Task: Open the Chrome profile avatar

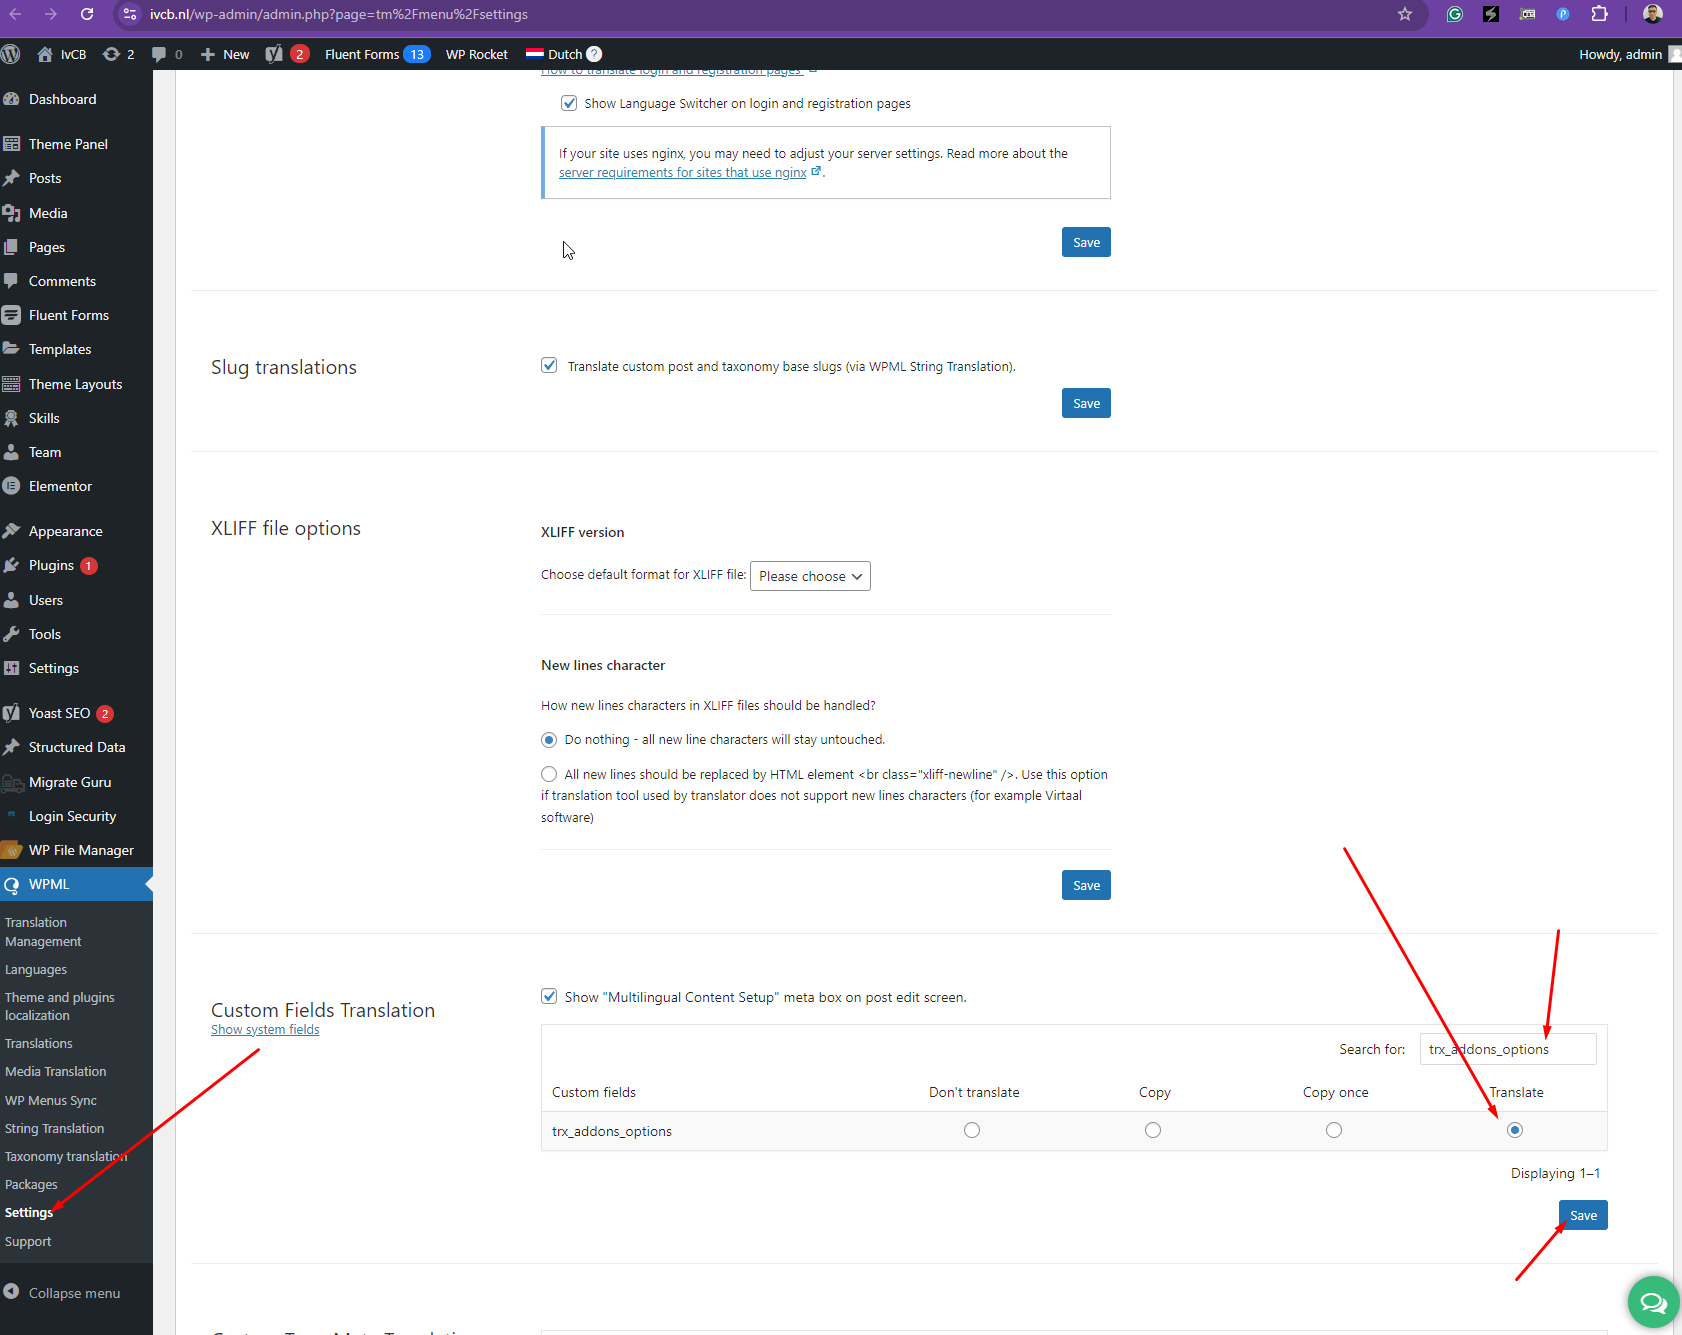Action: tap(1653, 14)
